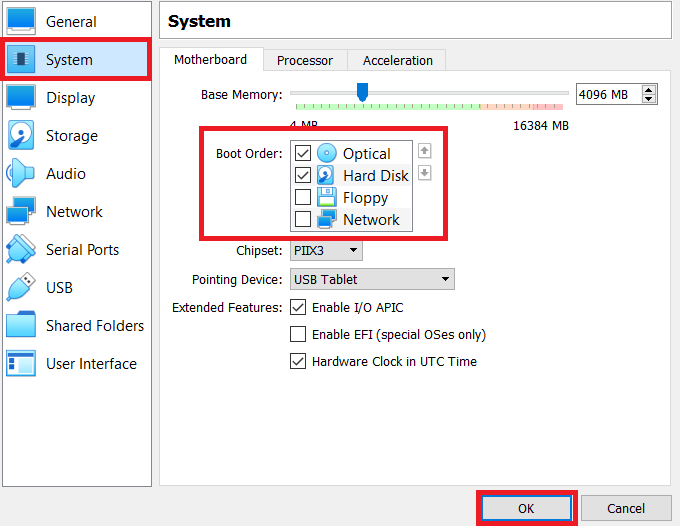Click the Storage label in sidebar
The width and height of the screenshot is (680, 526).
pos(72,136)
